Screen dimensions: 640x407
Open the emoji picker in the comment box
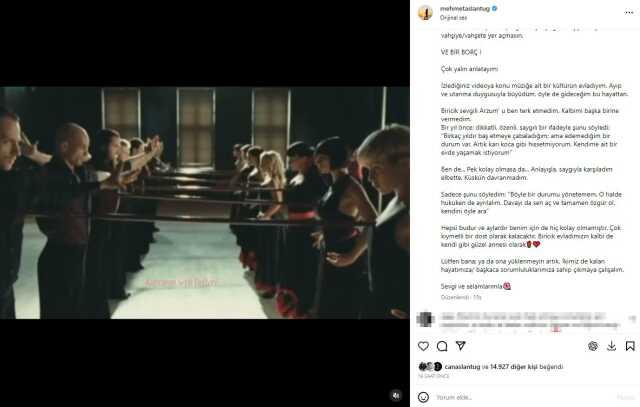[x=424, y=397]
